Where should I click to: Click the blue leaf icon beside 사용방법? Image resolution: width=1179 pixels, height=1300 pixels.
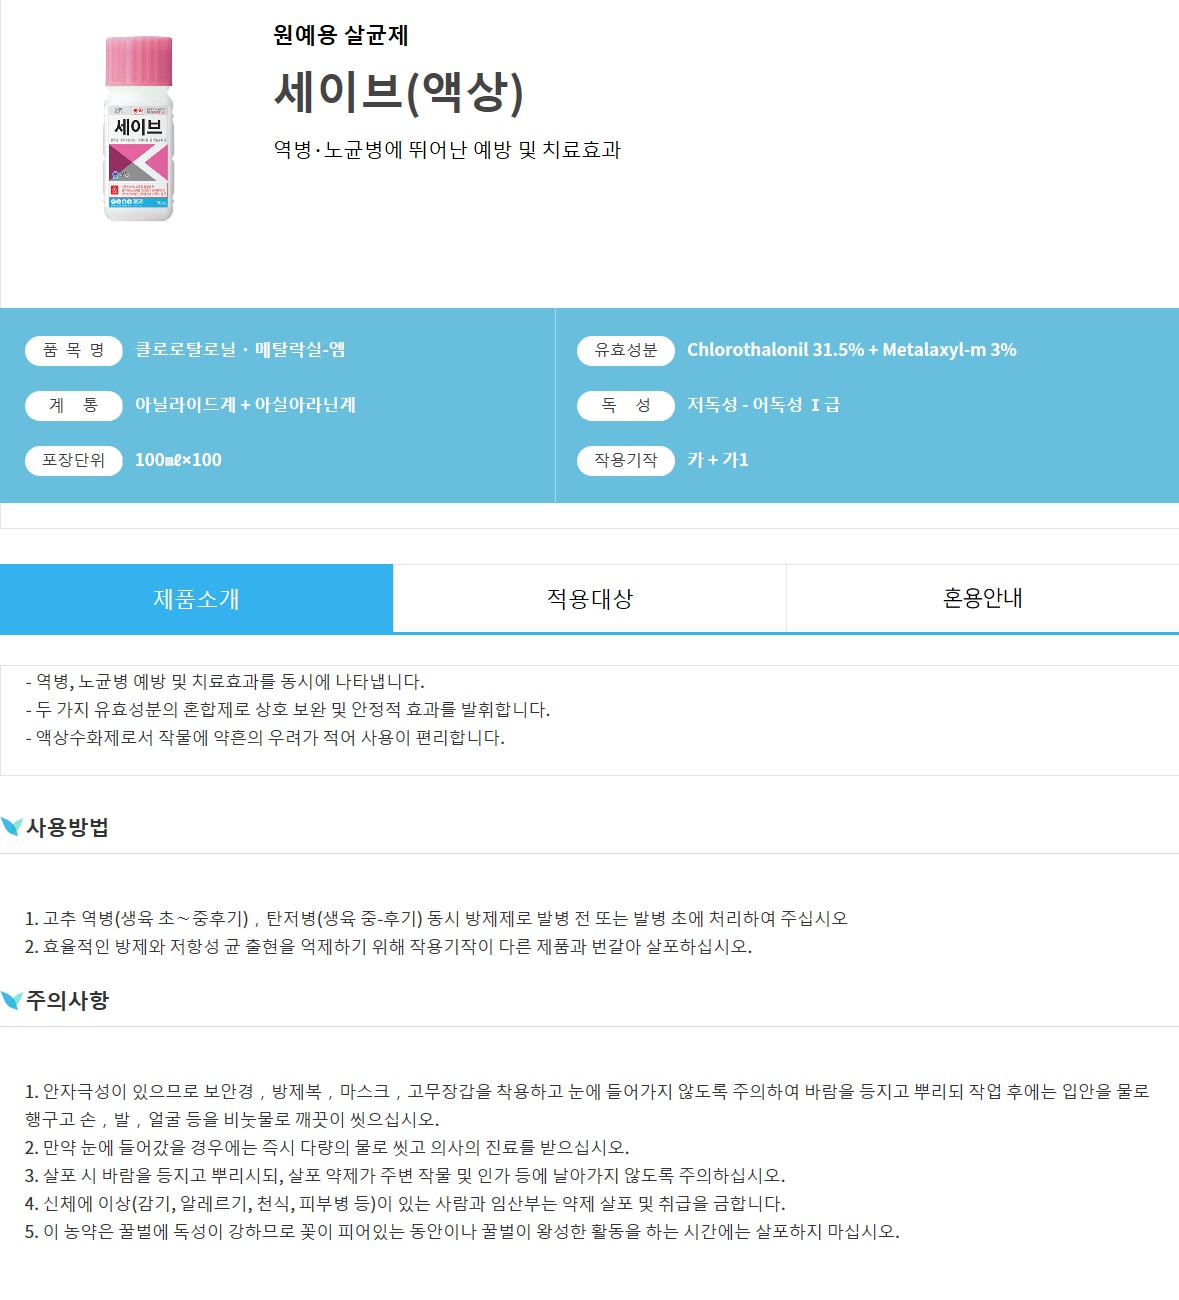click(12, 827)
